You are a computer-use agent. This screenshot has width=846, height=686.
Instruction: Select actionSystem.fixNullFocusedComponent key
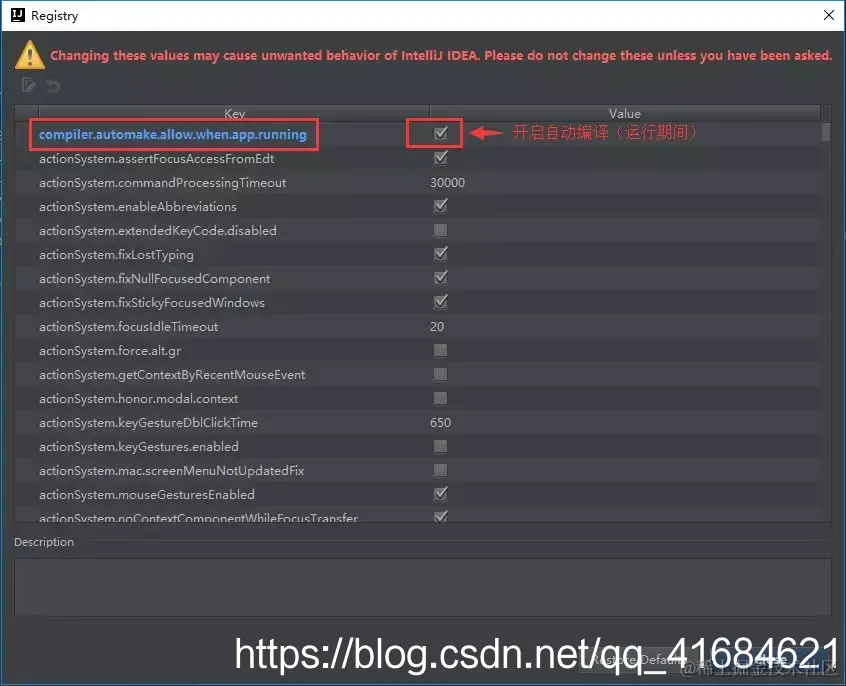(154, 279)
